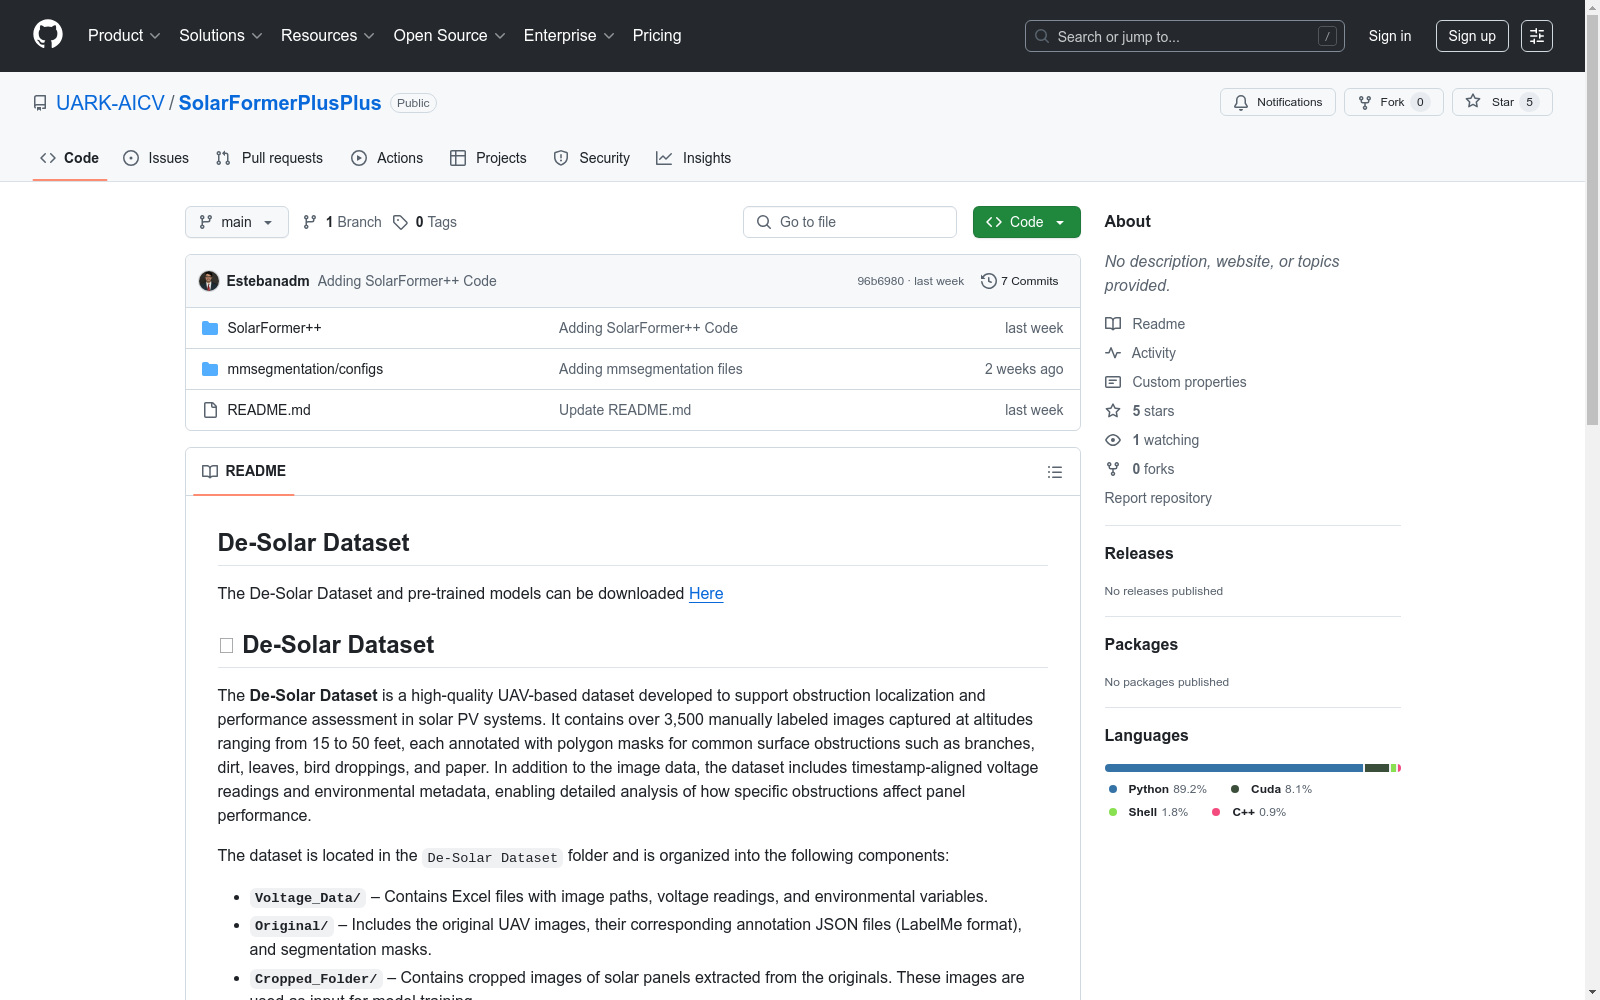The height and width of the screenshot is (1000, 1600).
Task: Click the pulse icon next to Activity
Action: [x=1113, y=353]
